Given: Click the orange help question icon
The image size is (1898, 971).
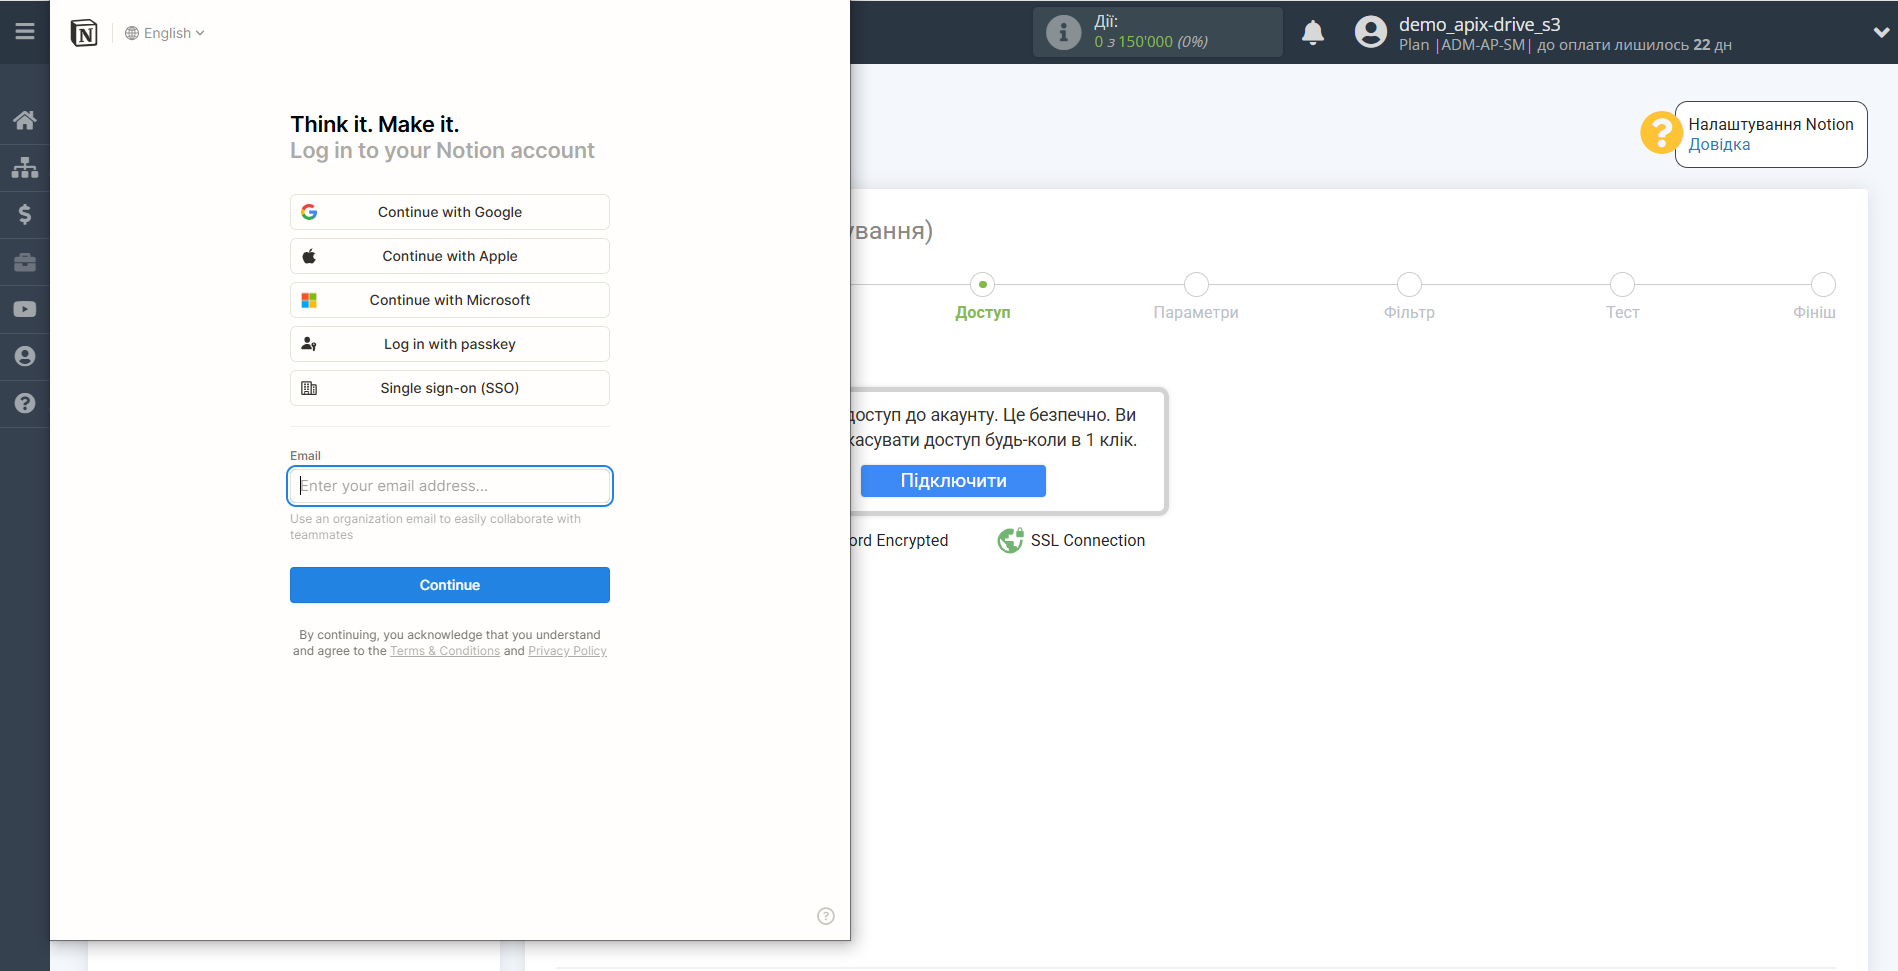Looking at the screenshot, I should 1661,132.
